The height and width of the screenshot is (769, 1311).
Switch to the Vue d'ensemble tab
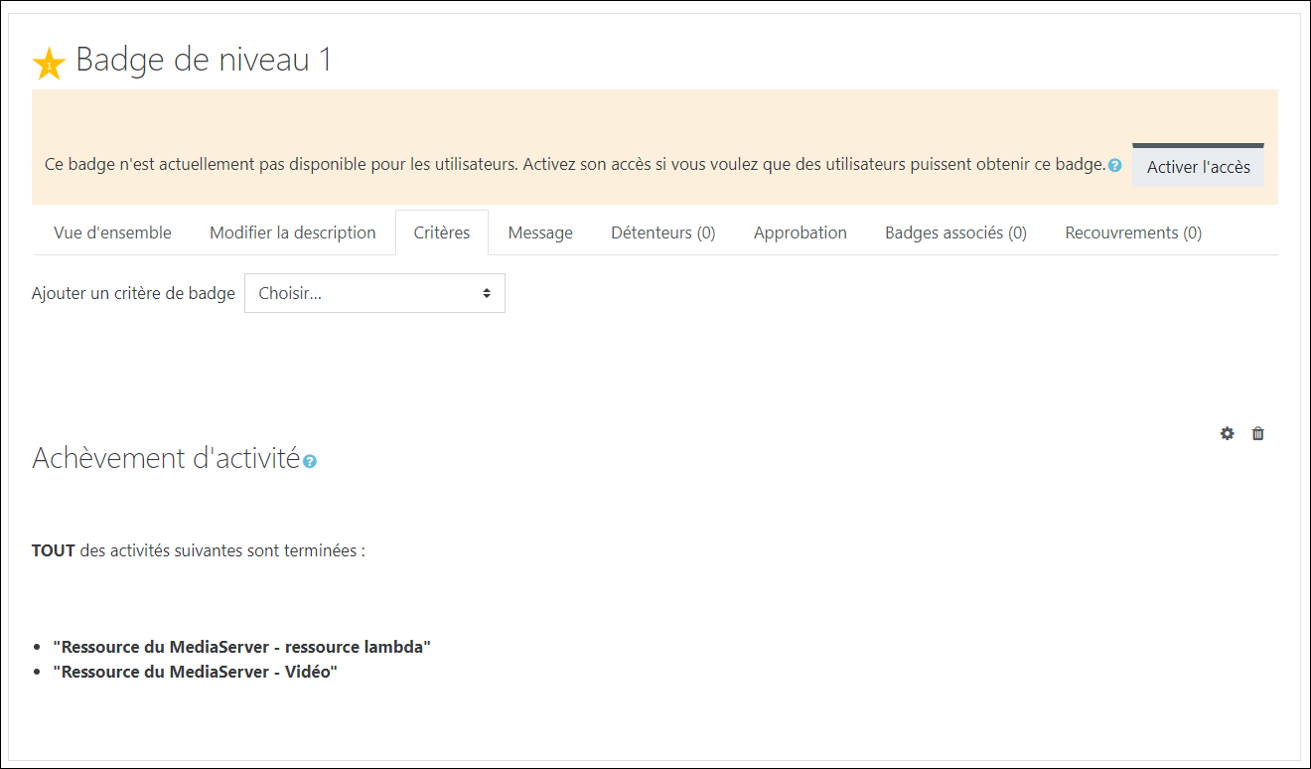(112, 233)
